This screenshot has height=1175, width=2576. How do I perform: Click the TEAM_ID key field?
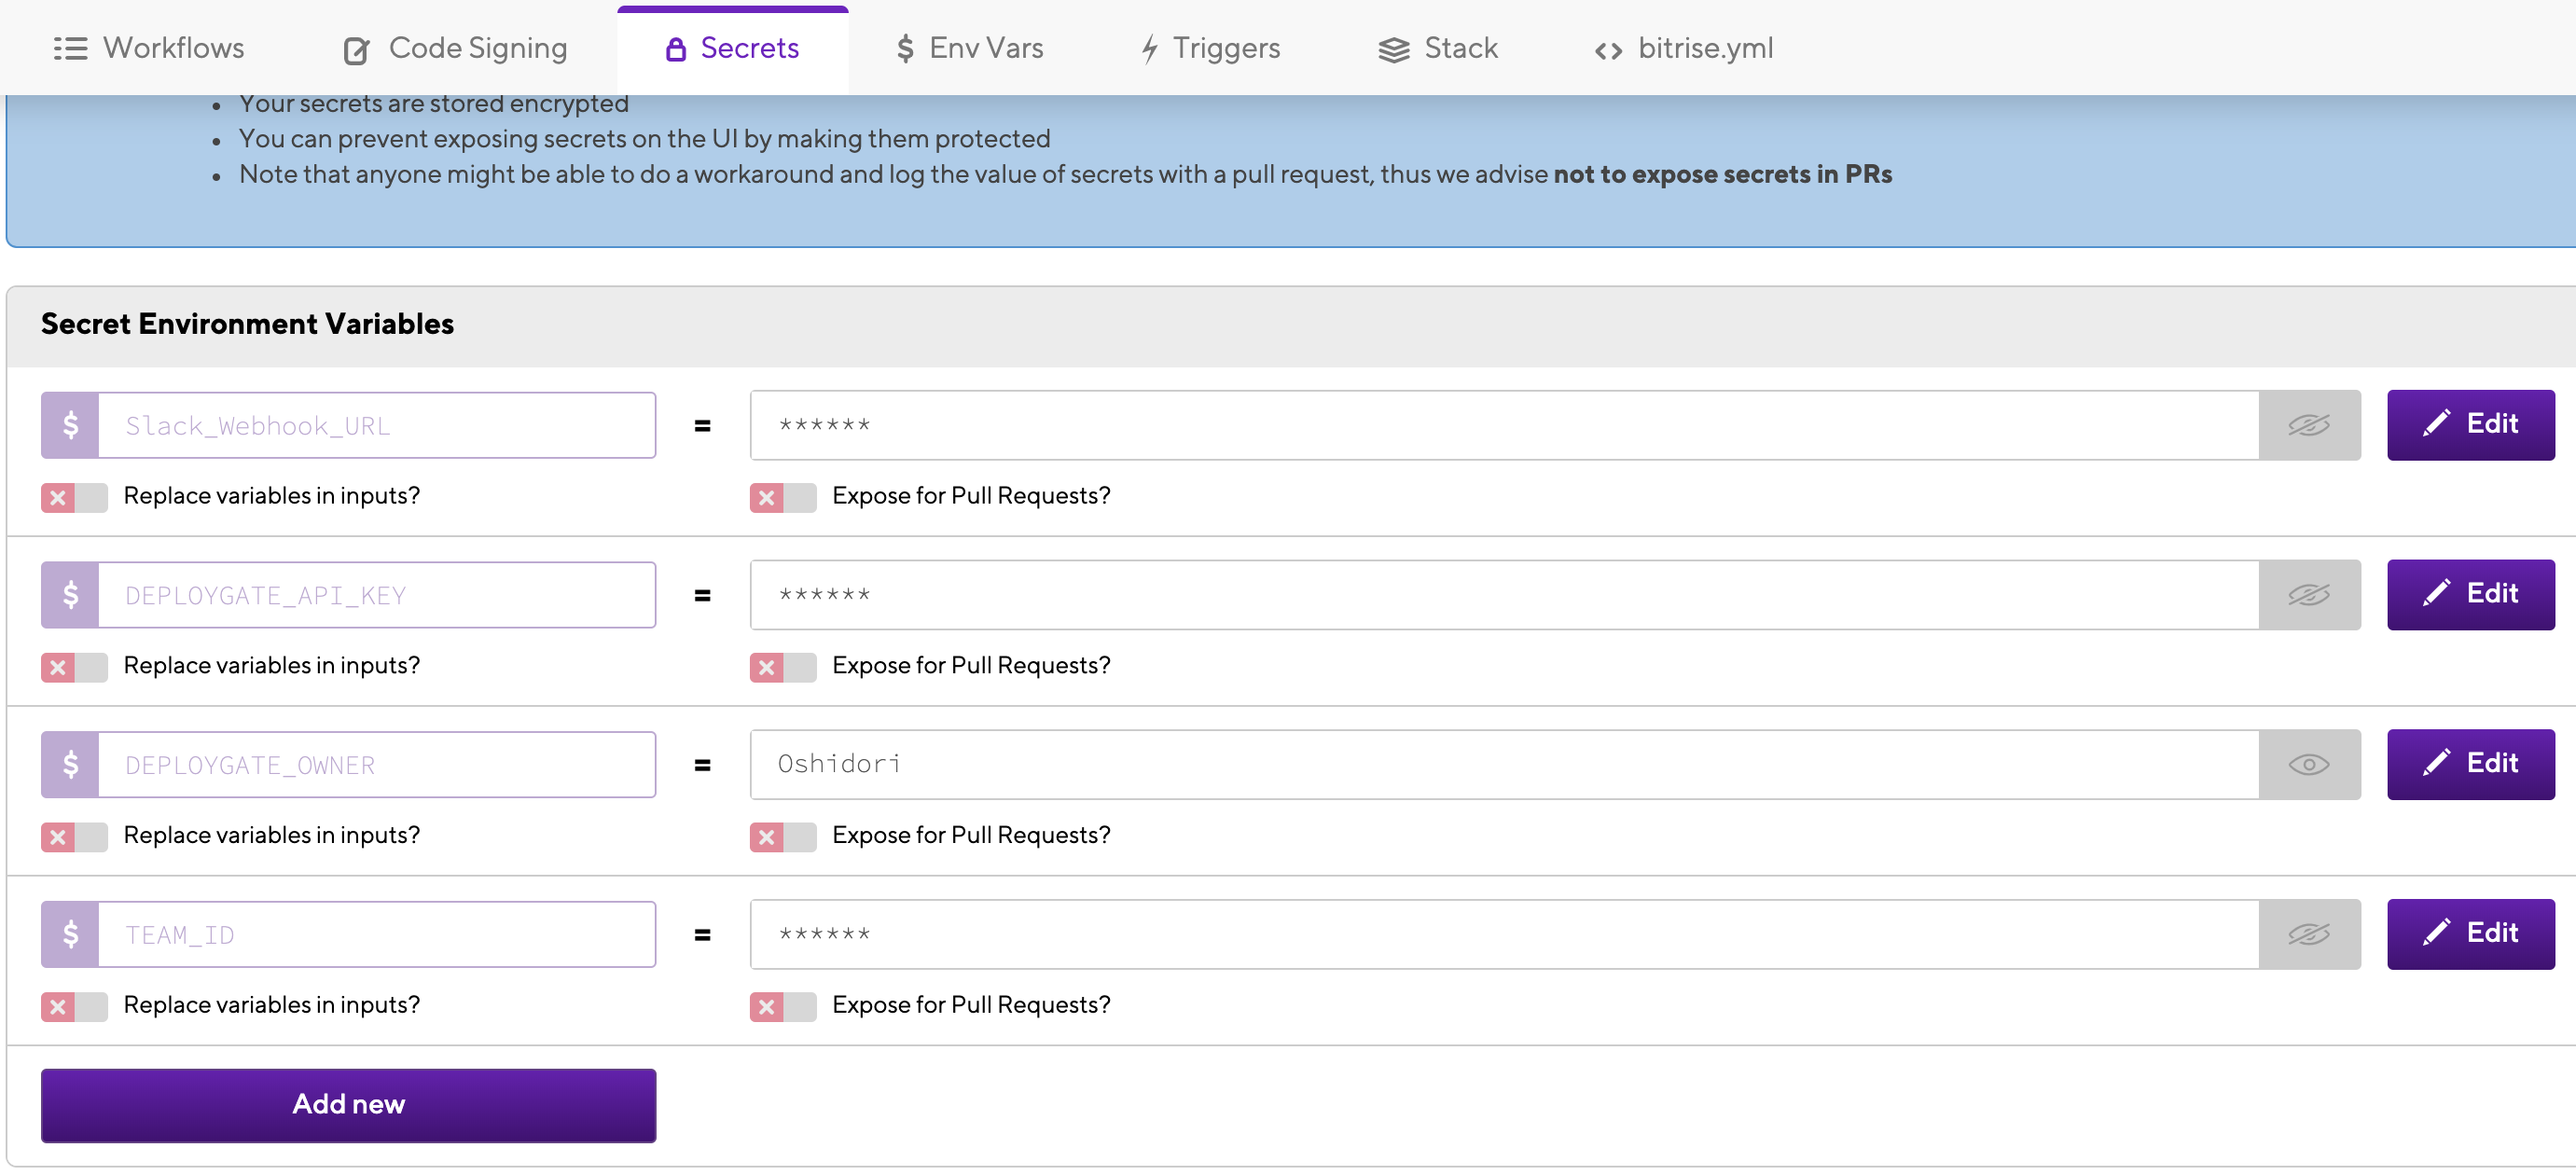tap(377, 935)
